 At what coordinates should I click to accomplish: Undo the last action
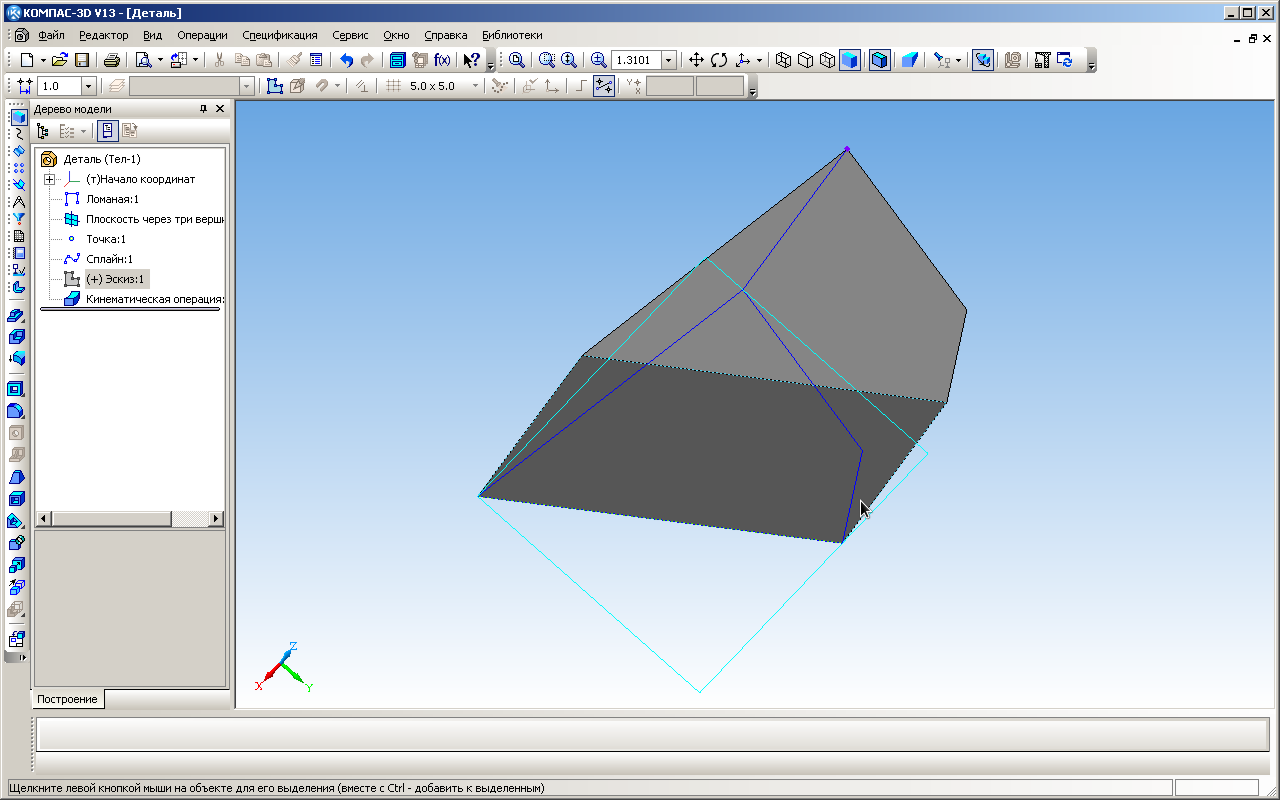coord(346,60)
